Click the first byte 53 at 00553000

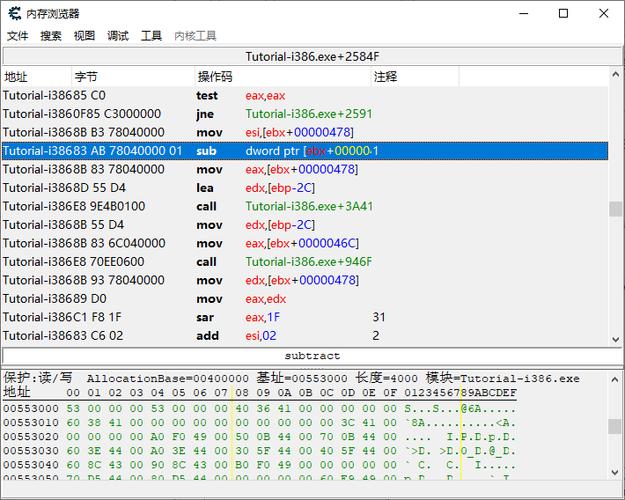(x=73, y=409)
